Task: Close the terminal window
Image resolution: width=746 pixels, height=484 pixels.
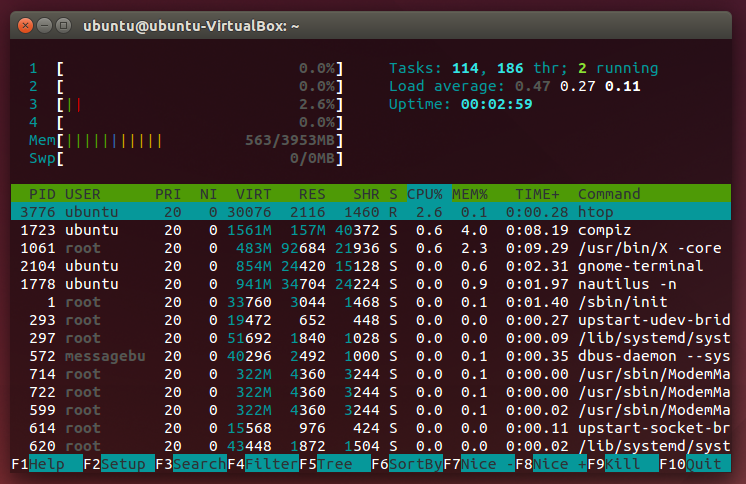Action: point(25,25)
